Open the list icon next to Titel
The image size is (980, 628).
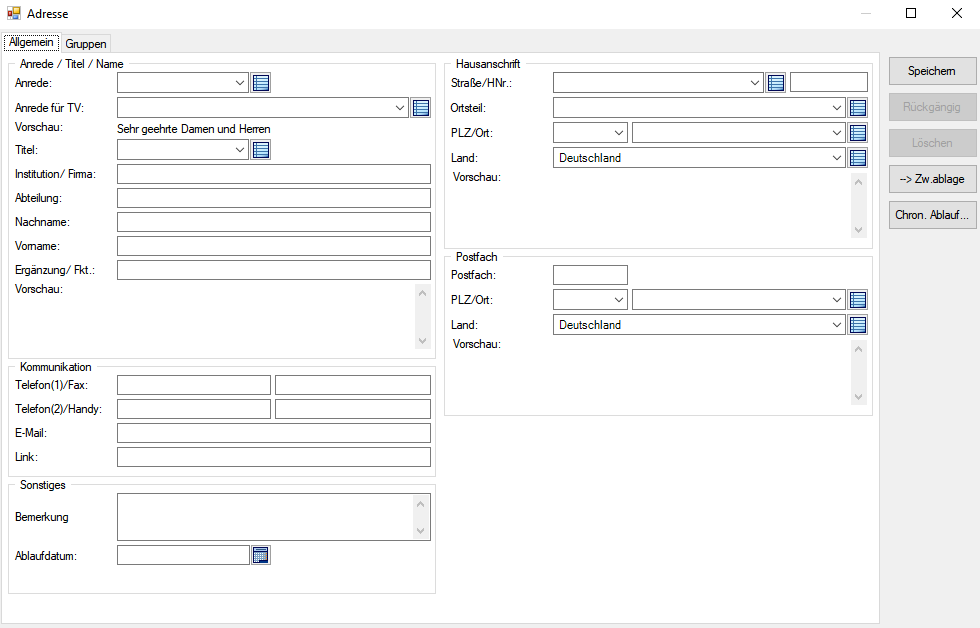(261, 150)
